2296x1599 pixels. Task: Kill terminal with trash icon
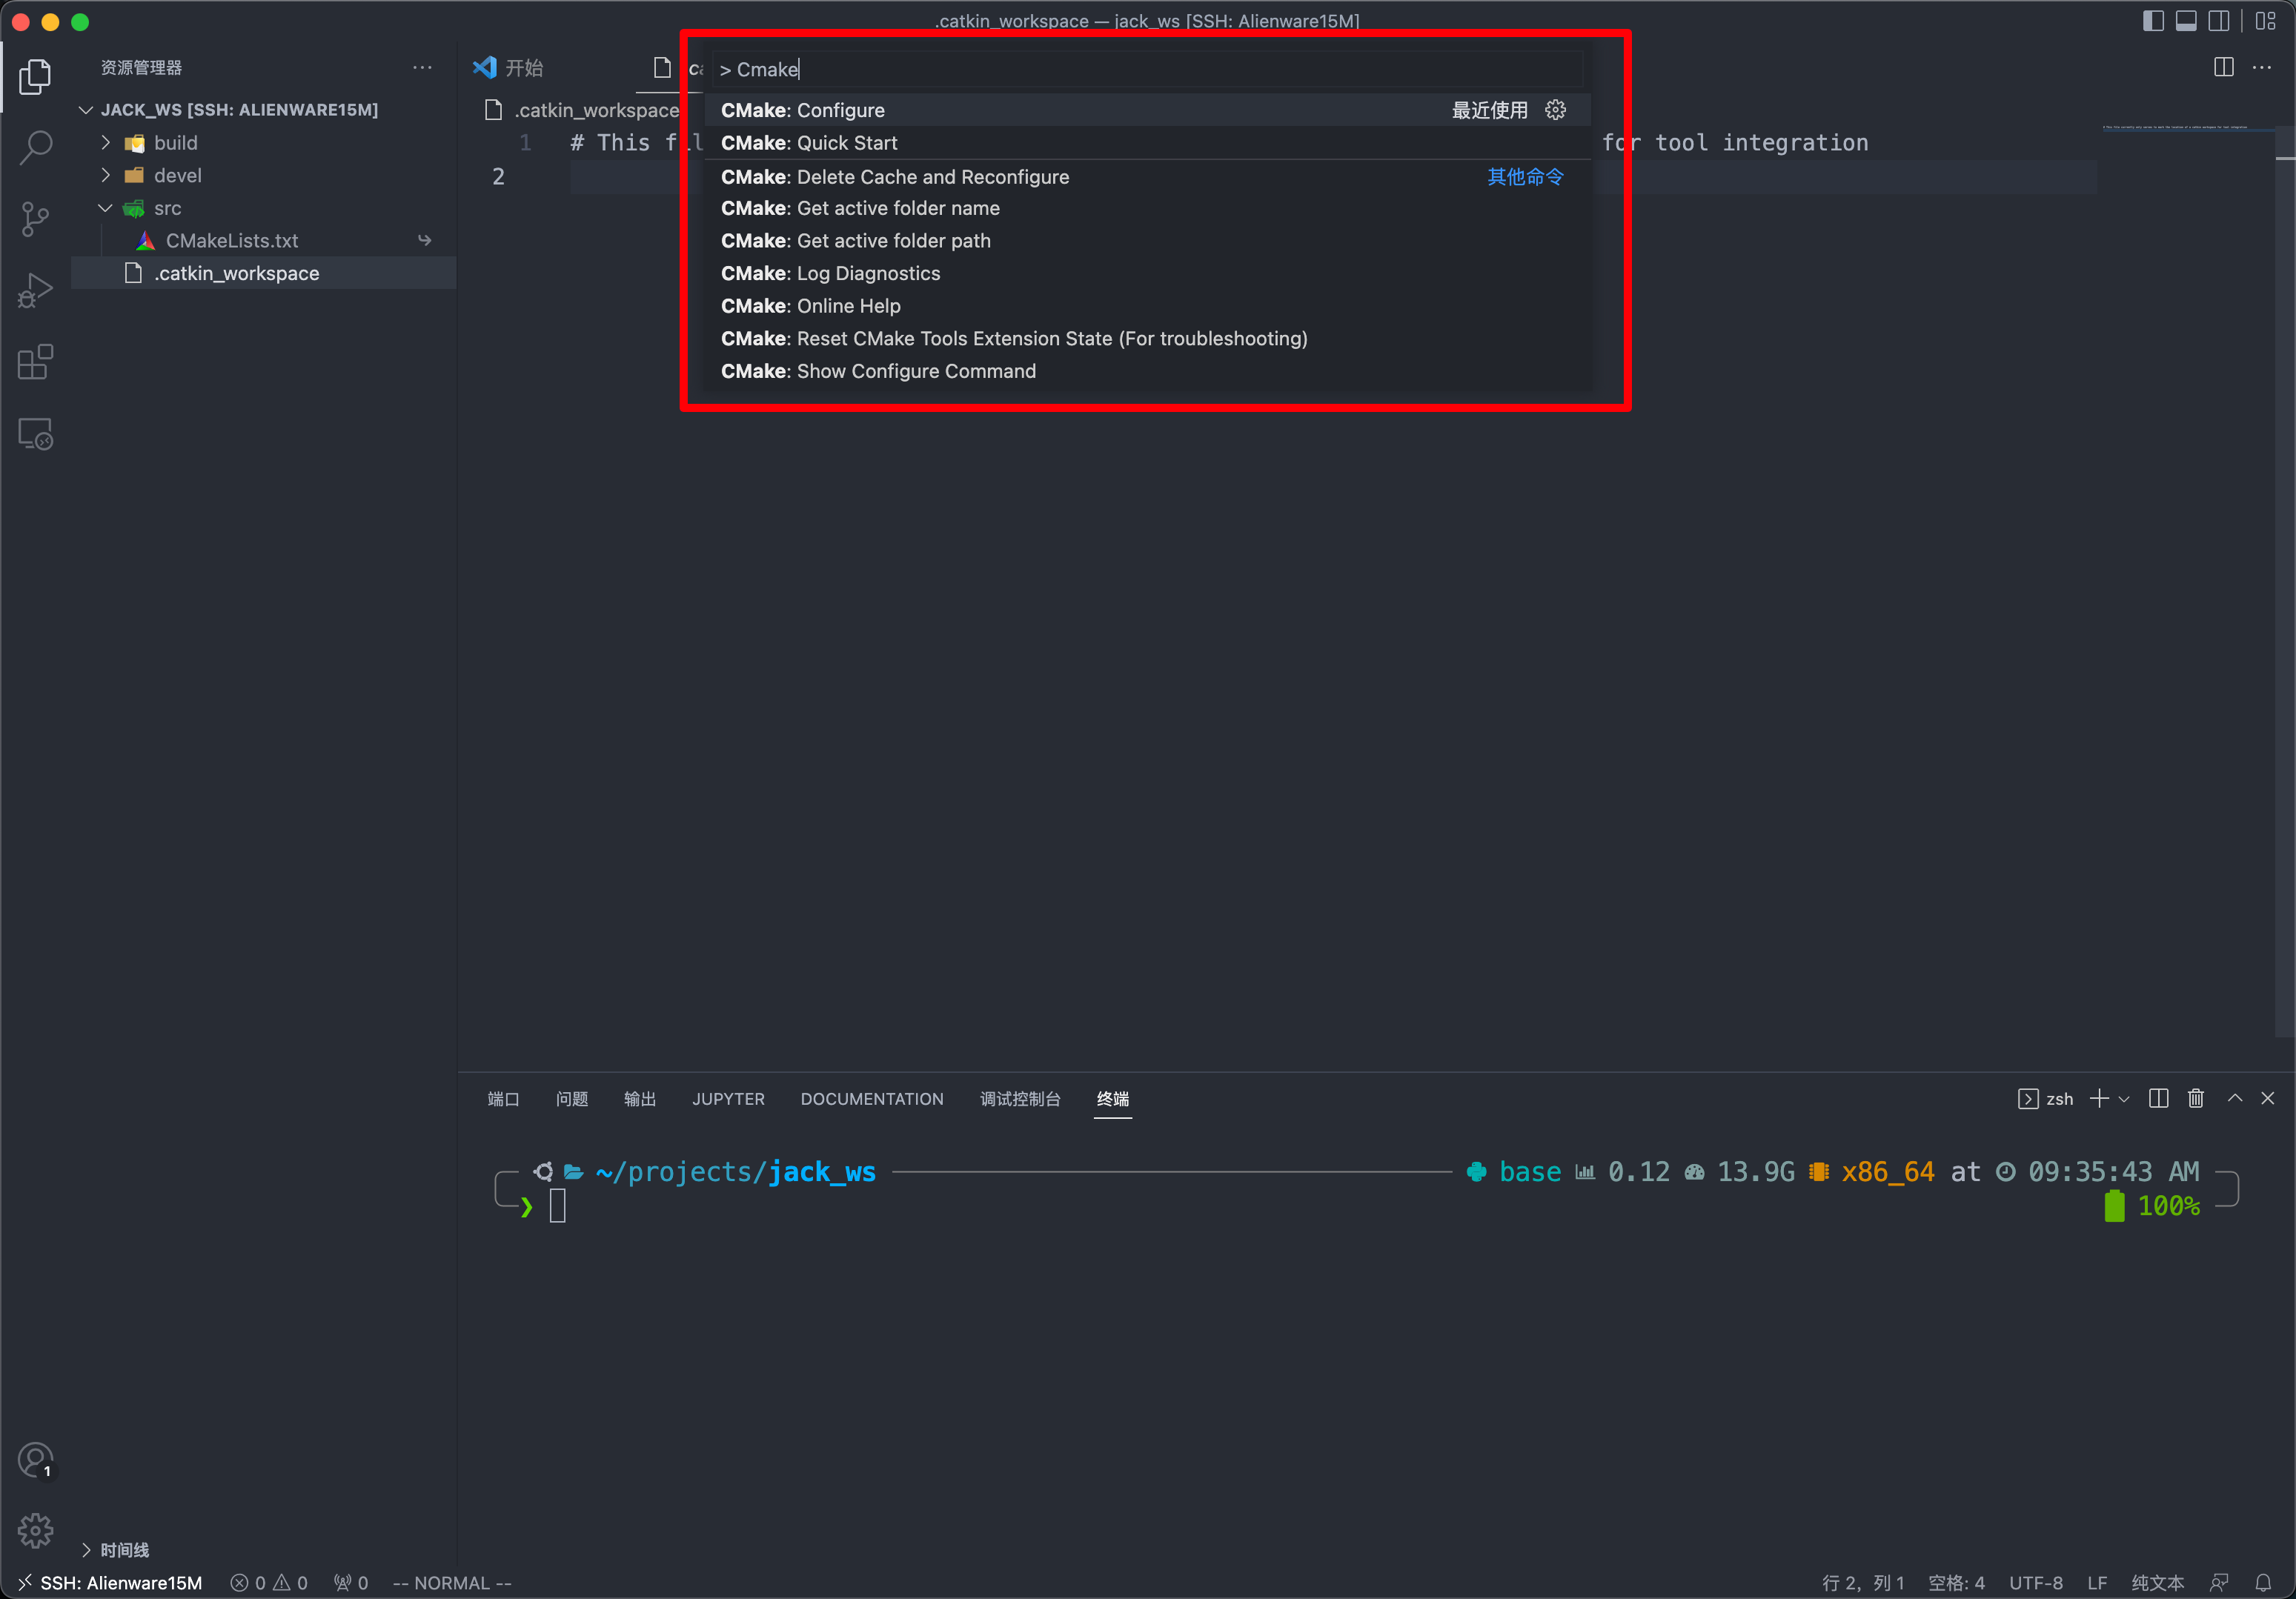(2196, 1098)
